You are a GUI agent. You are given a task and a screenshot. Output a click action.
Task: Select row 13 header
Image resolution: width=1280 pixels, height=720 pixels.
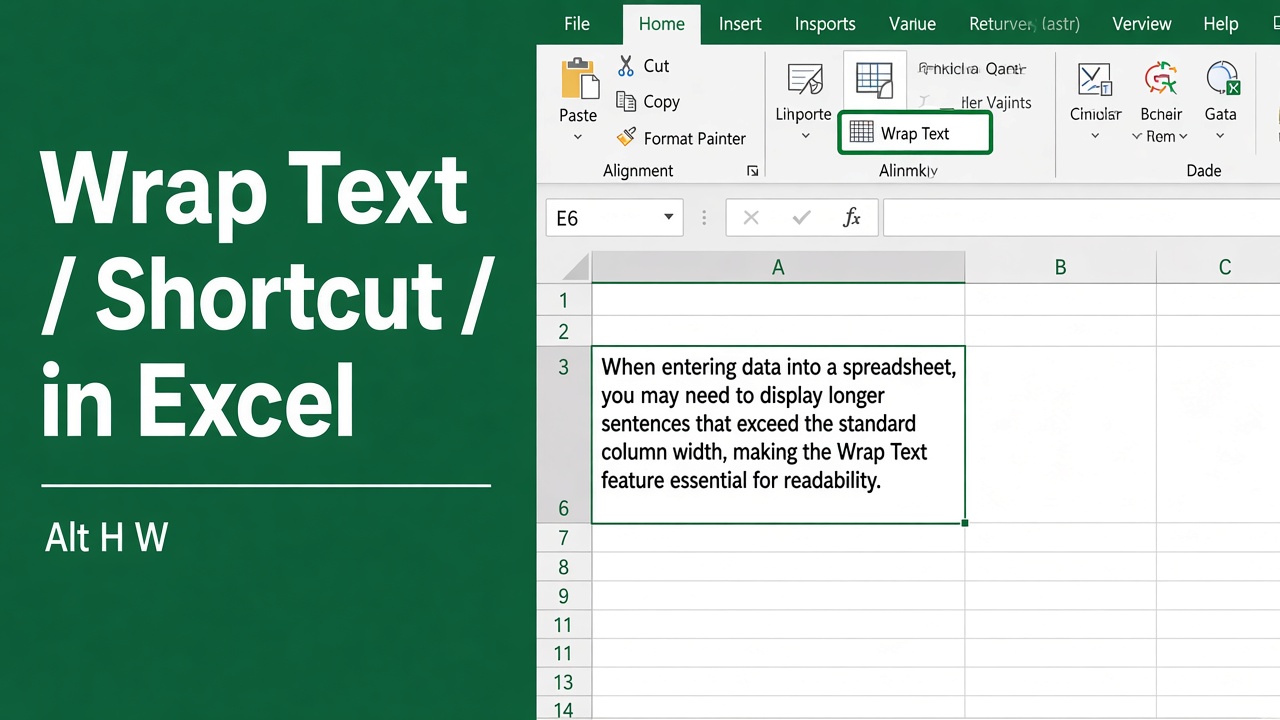tap(564, 682)
